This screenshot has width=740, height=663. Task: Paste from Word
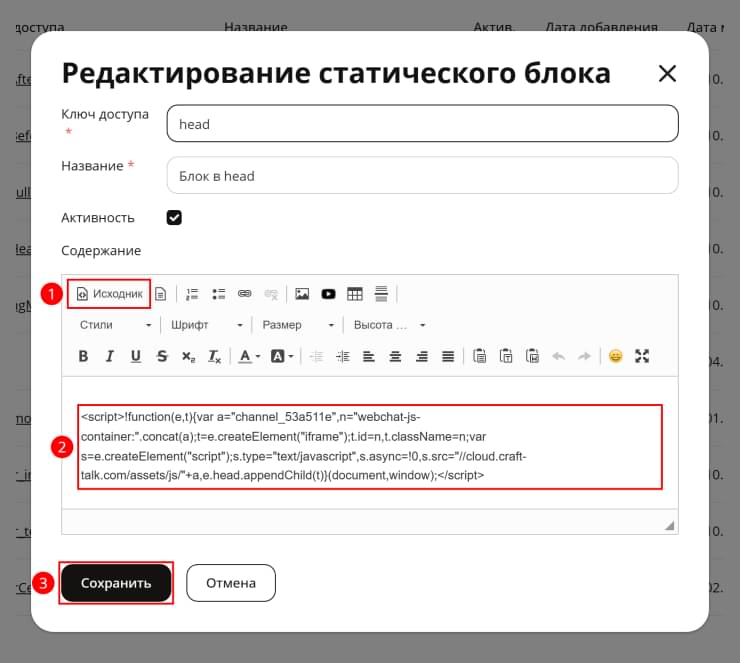tap(532, 356)
